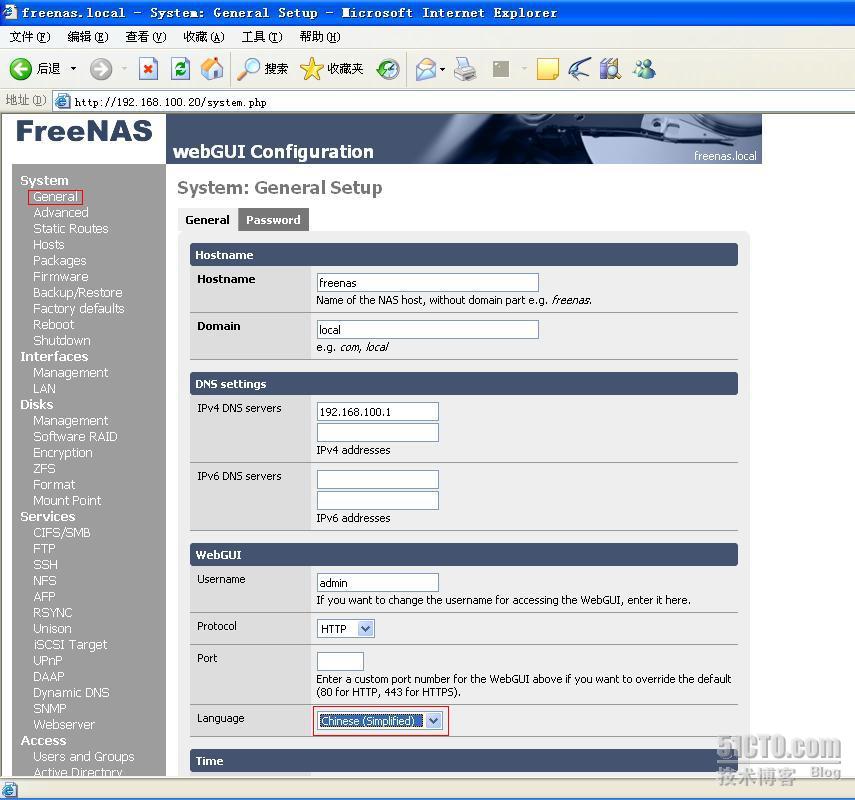Open SSH service settings

coord(45,564)
